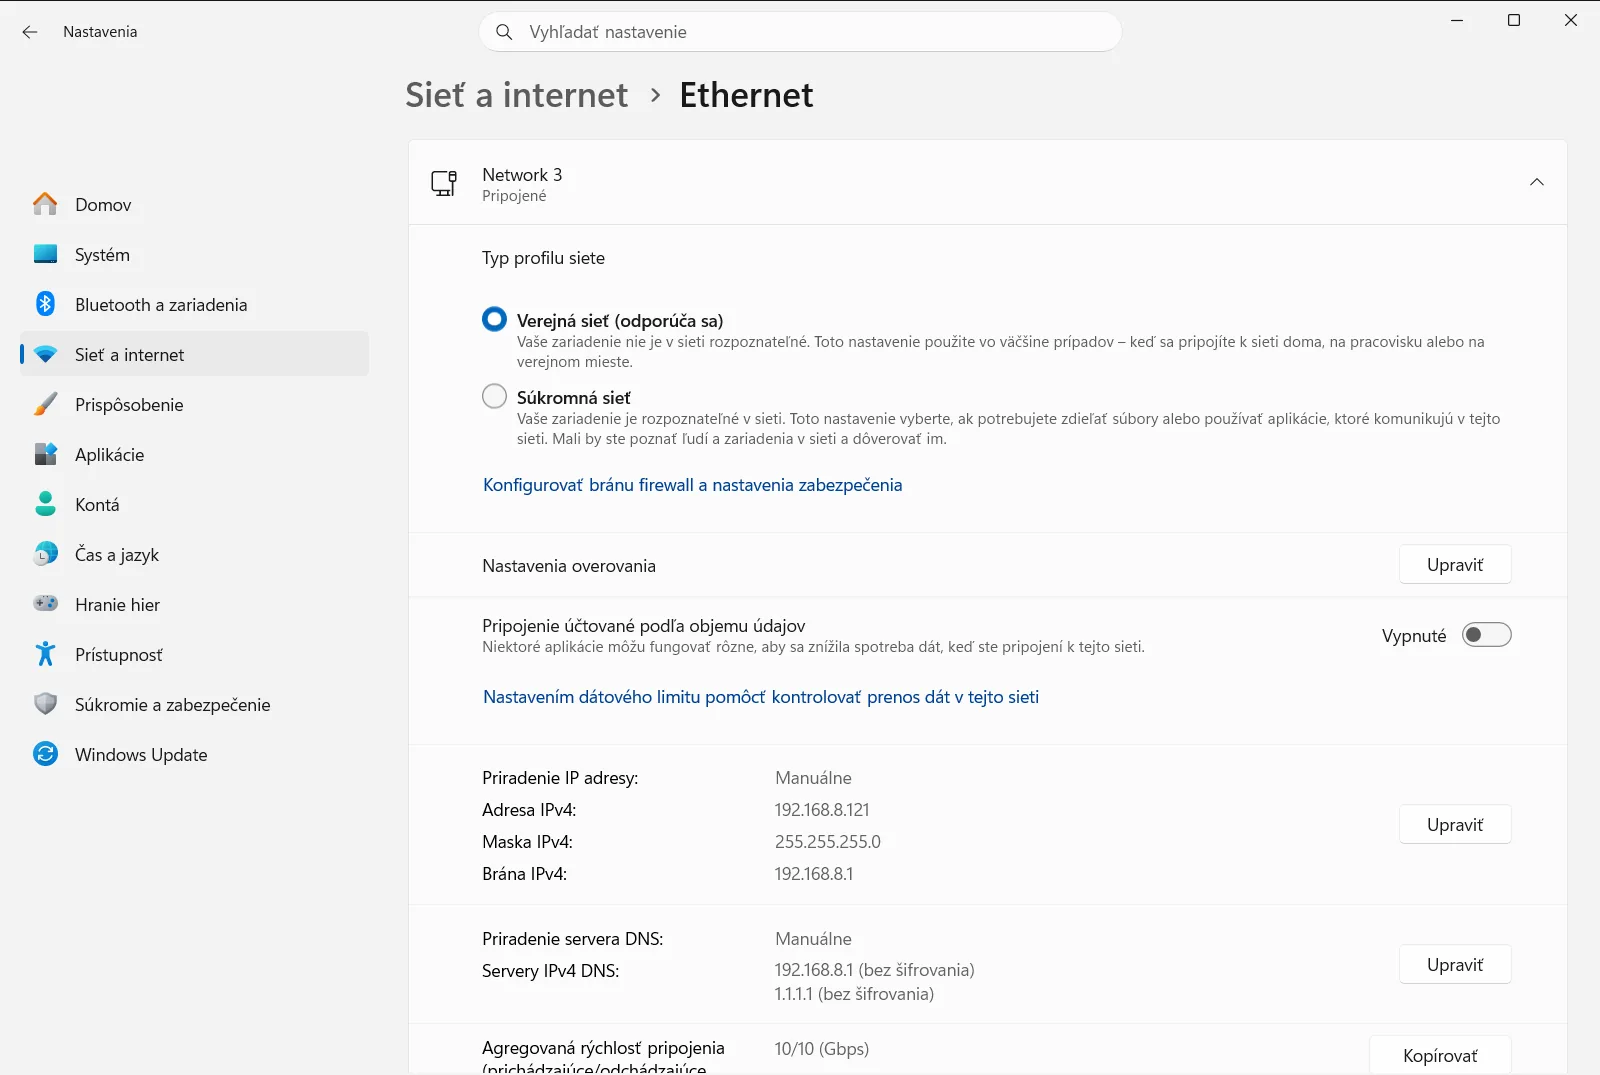Open Aplikácie settings category
The width and height of the screenshot is (1600, 1075).
click(x=195, y=454)
